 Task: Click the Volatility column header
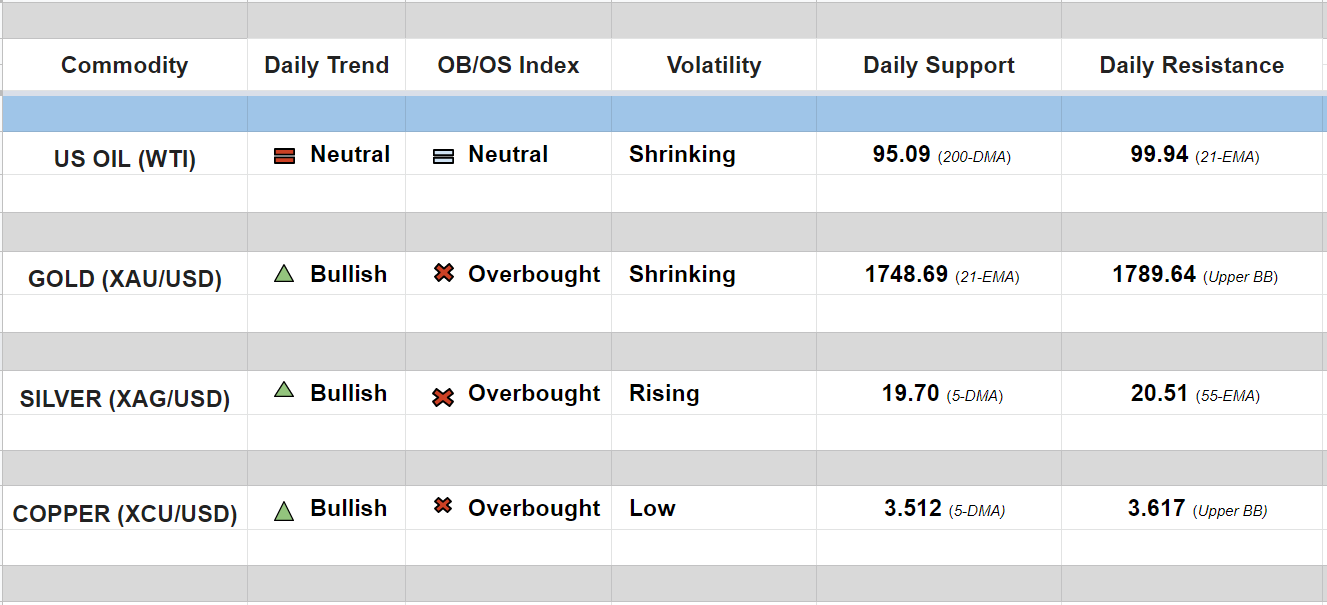click(713, 66)
